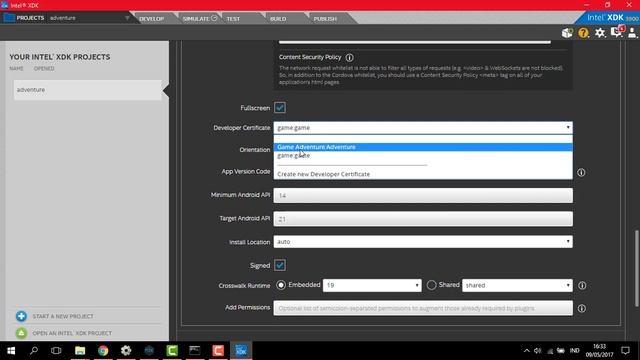Show hidden system tray icons

pos(527,351)
